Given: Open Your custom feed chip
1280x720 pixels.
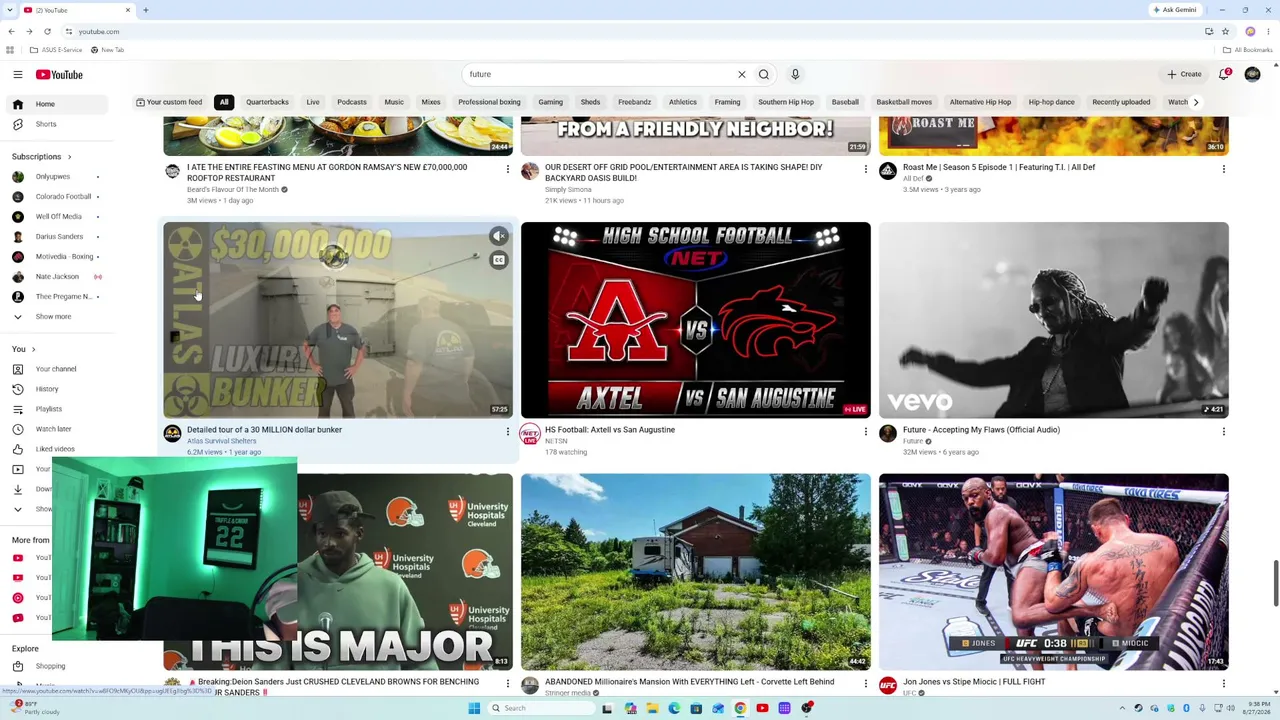Looking at the screenshot, I should click(169, 102).
